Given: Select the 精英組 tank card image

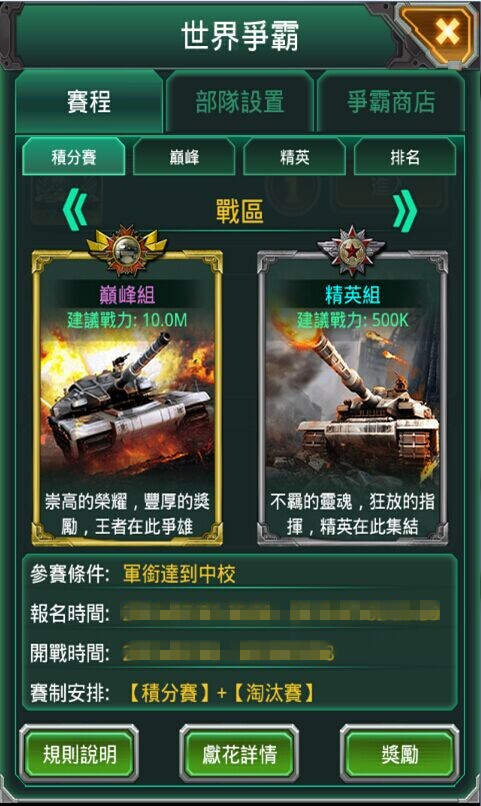Looking at the screenshot, I should pos(352,398).
